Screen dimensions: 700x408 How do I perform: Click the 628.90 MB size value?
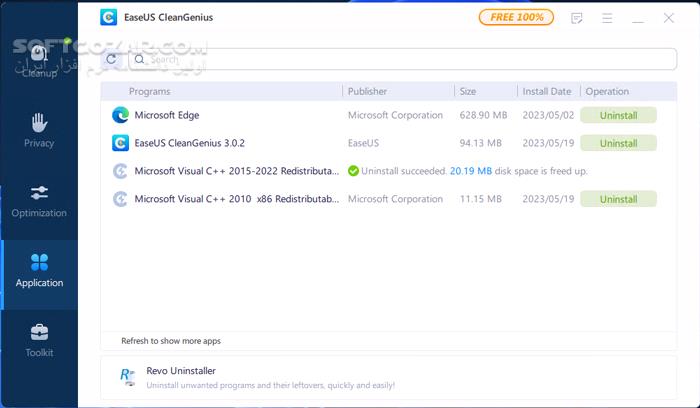coord(483,115)
